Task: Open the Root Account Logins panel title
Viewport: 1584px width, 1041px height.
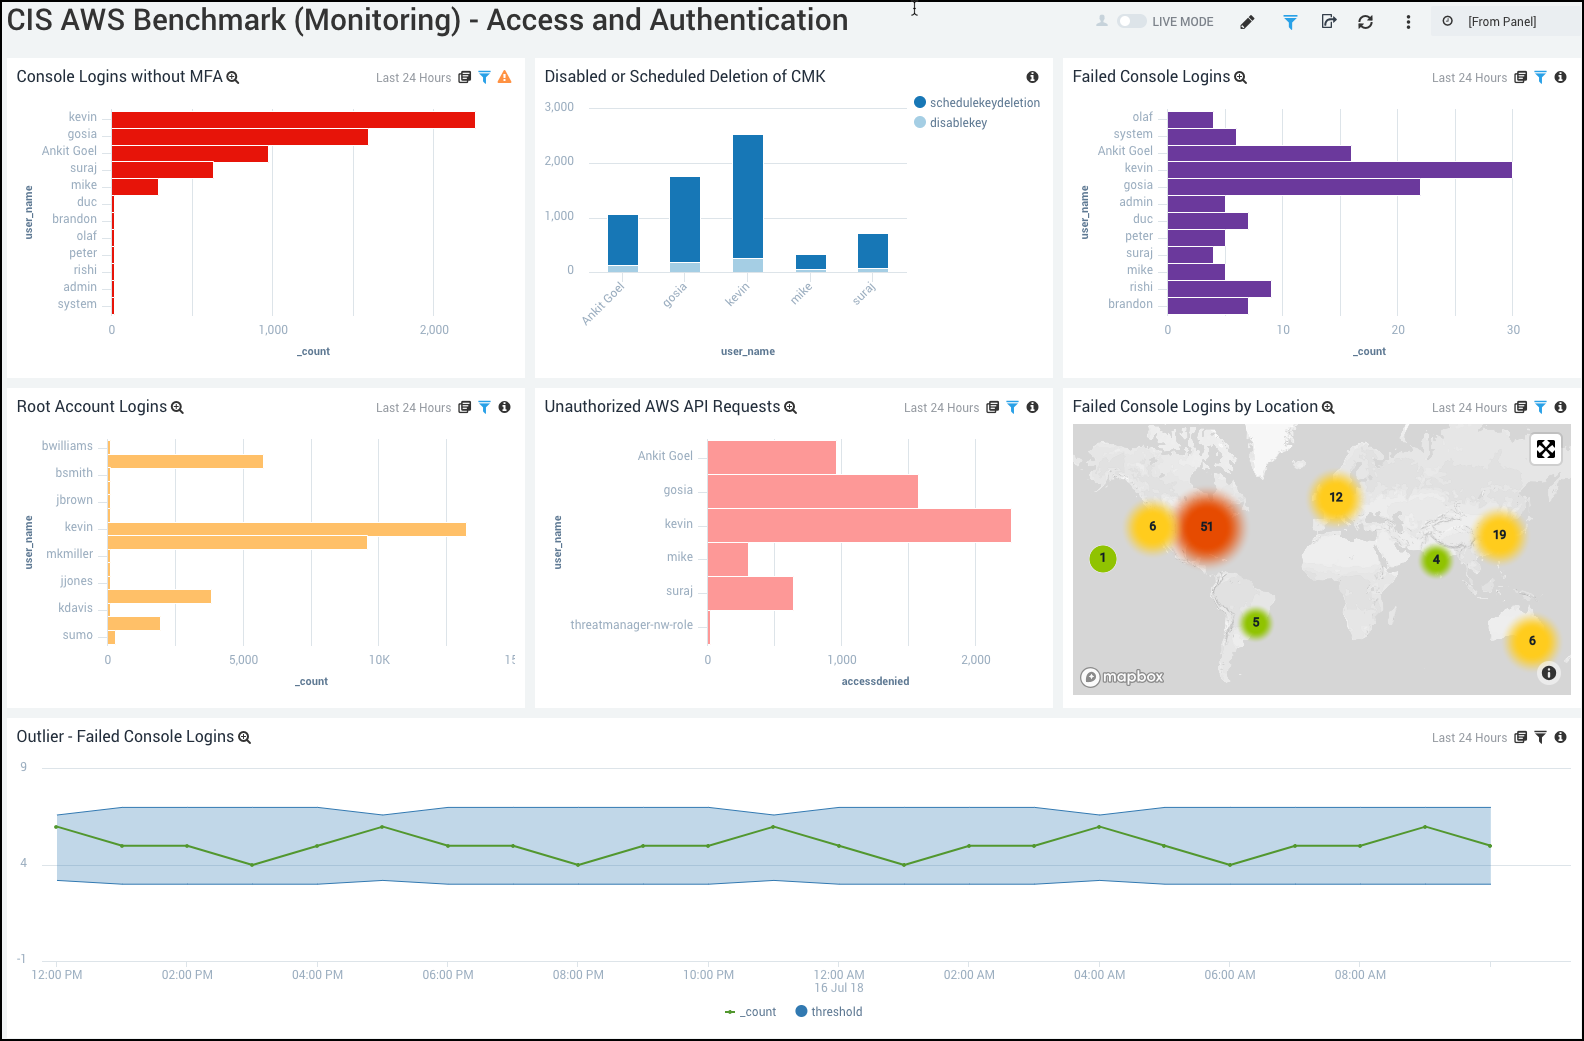Action: pos(92,407)
